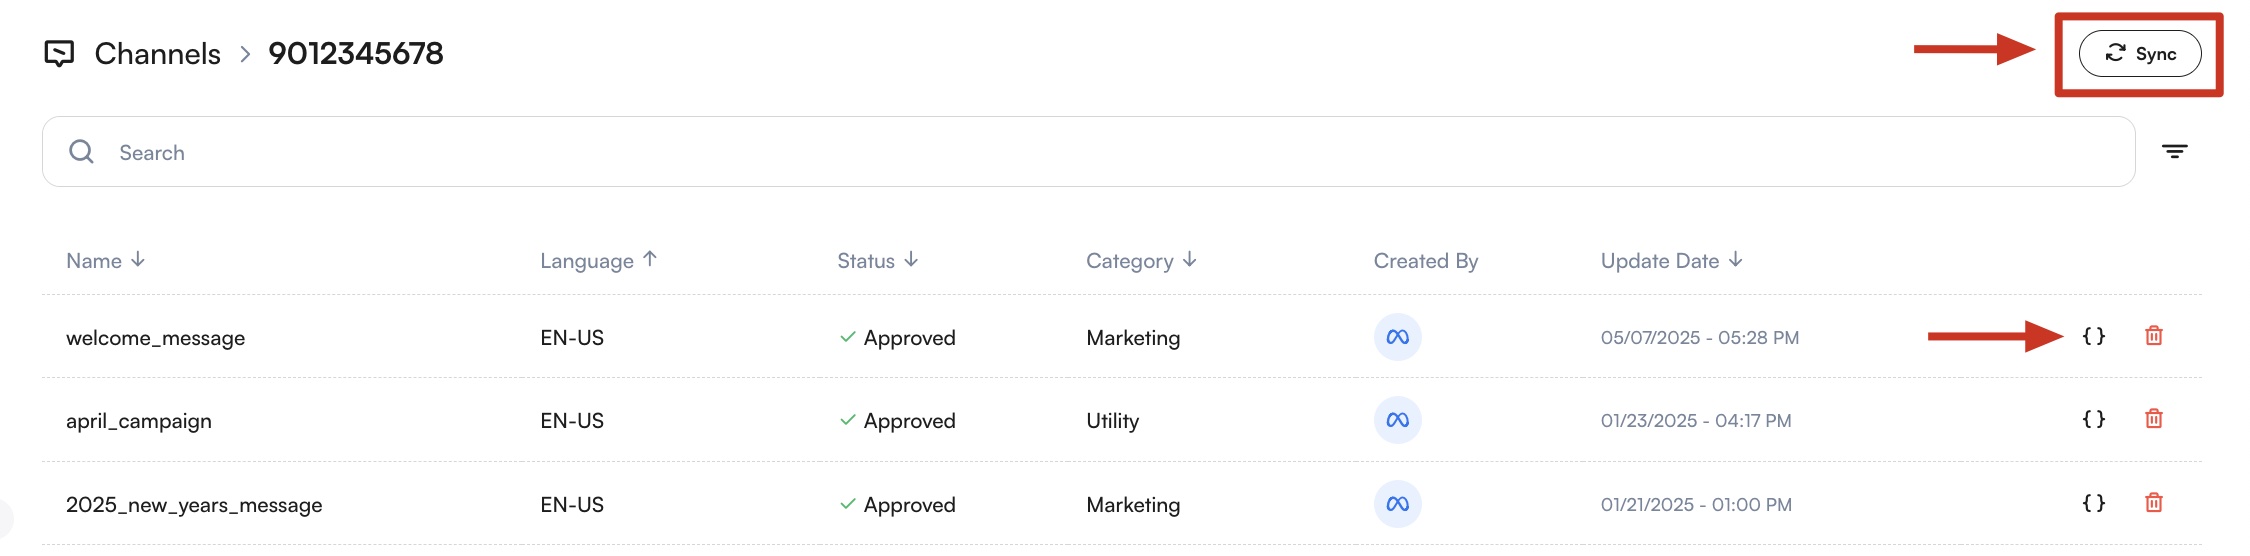Open the welcome_message template row
2250x556 pixels.
tap(155, 338)
